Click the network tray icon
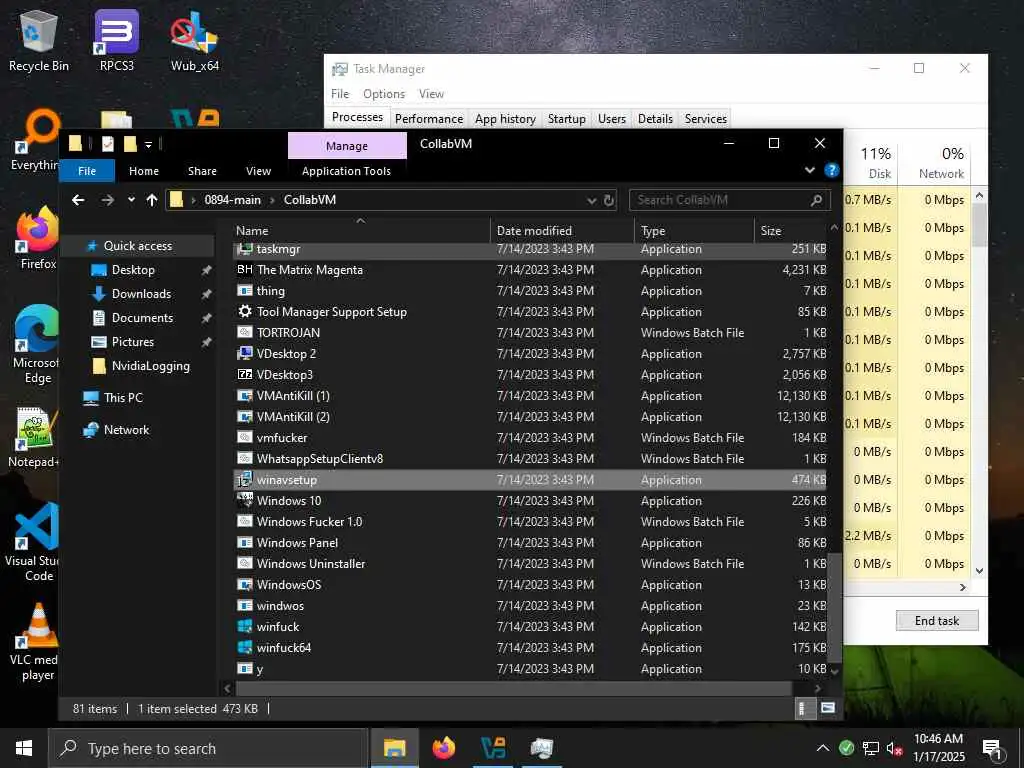 (x=871, y=748)
